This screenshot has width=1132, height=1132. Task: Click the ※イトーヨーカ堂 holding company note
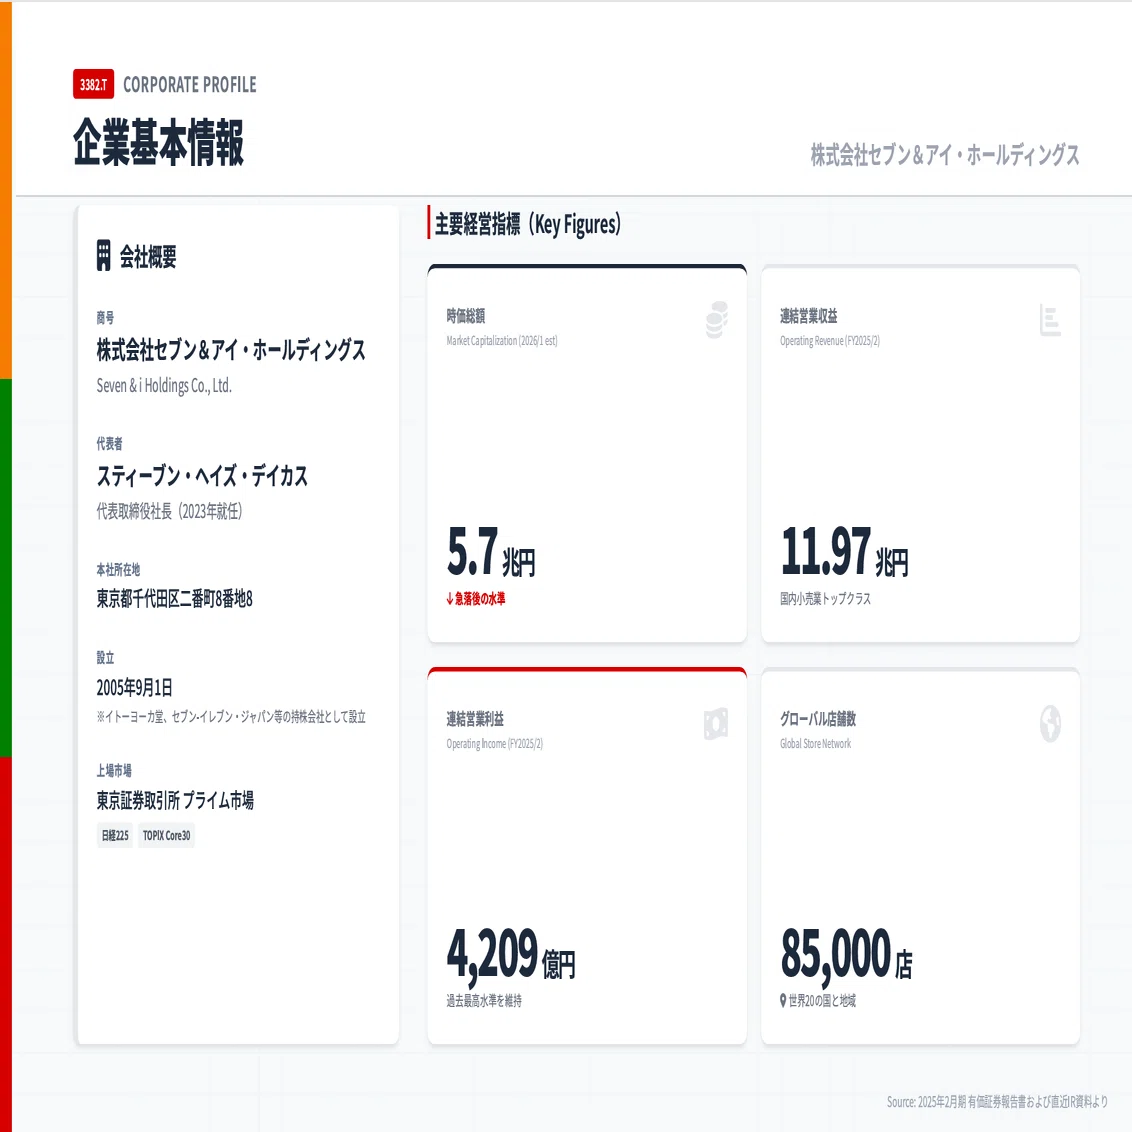pyautogui.click(x=231, y=717)
